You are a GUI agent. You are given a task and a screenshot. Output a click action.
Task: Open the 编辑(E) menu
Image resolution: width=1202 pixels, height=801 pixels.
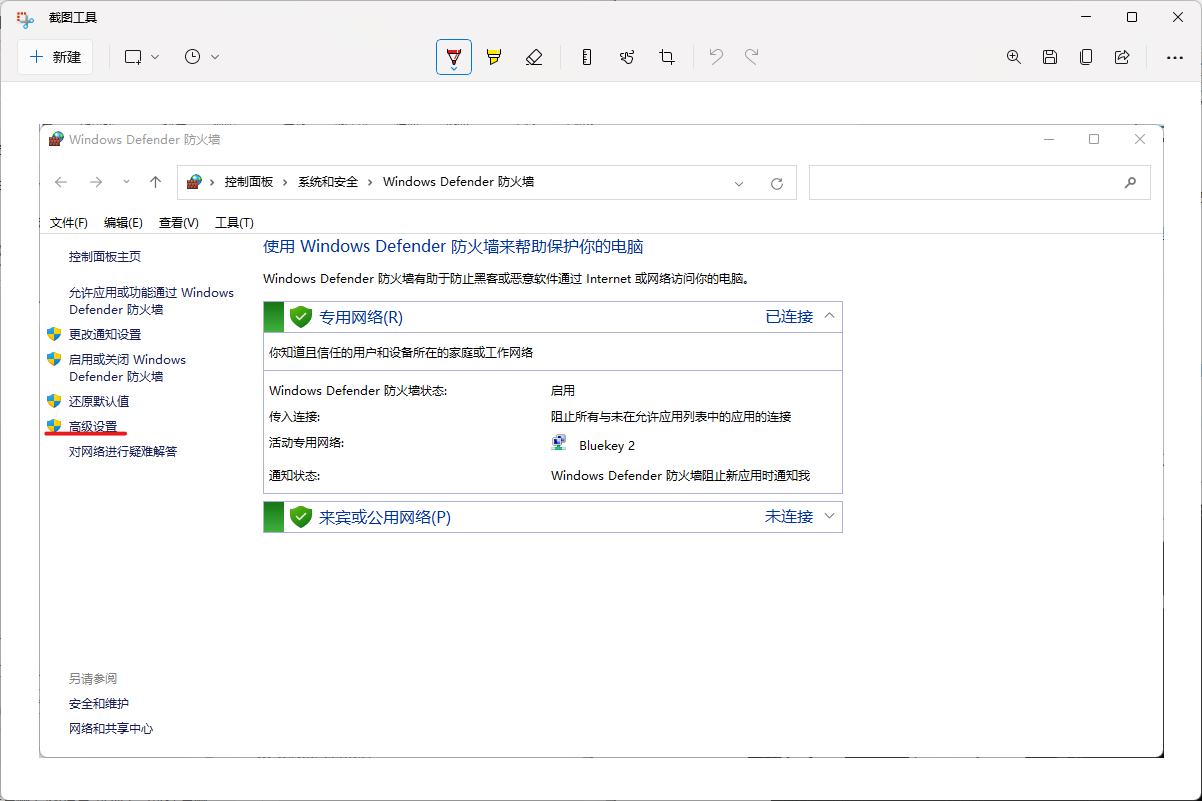coord(123,222)
